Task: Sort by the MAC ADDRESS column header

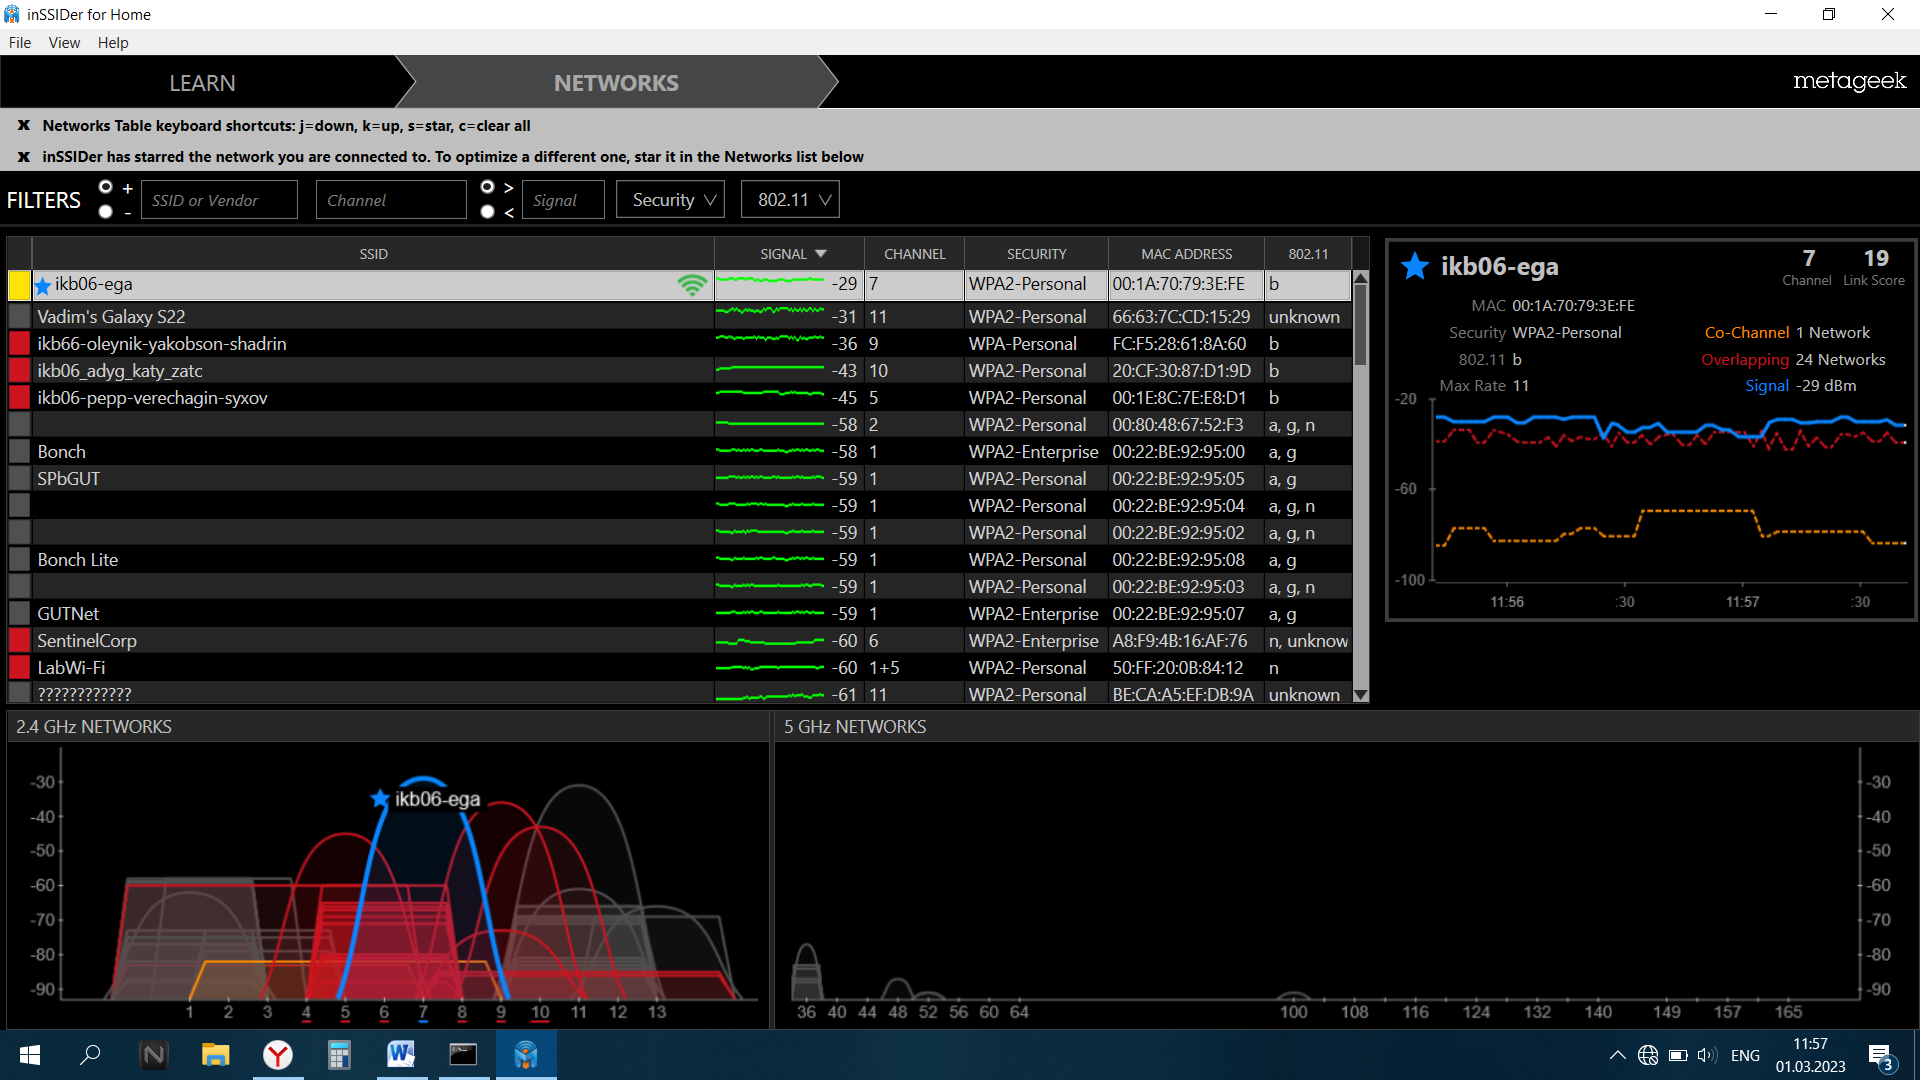Action: click(1186, 254)
